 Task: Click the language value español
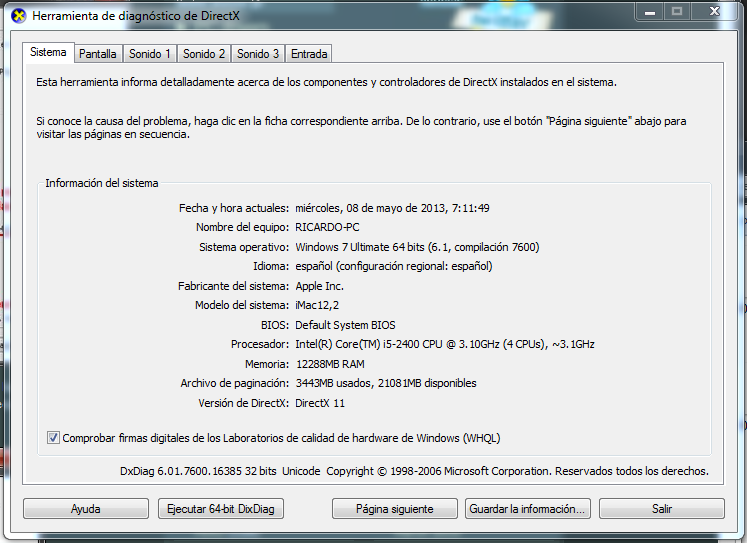[x=394, y=266]
